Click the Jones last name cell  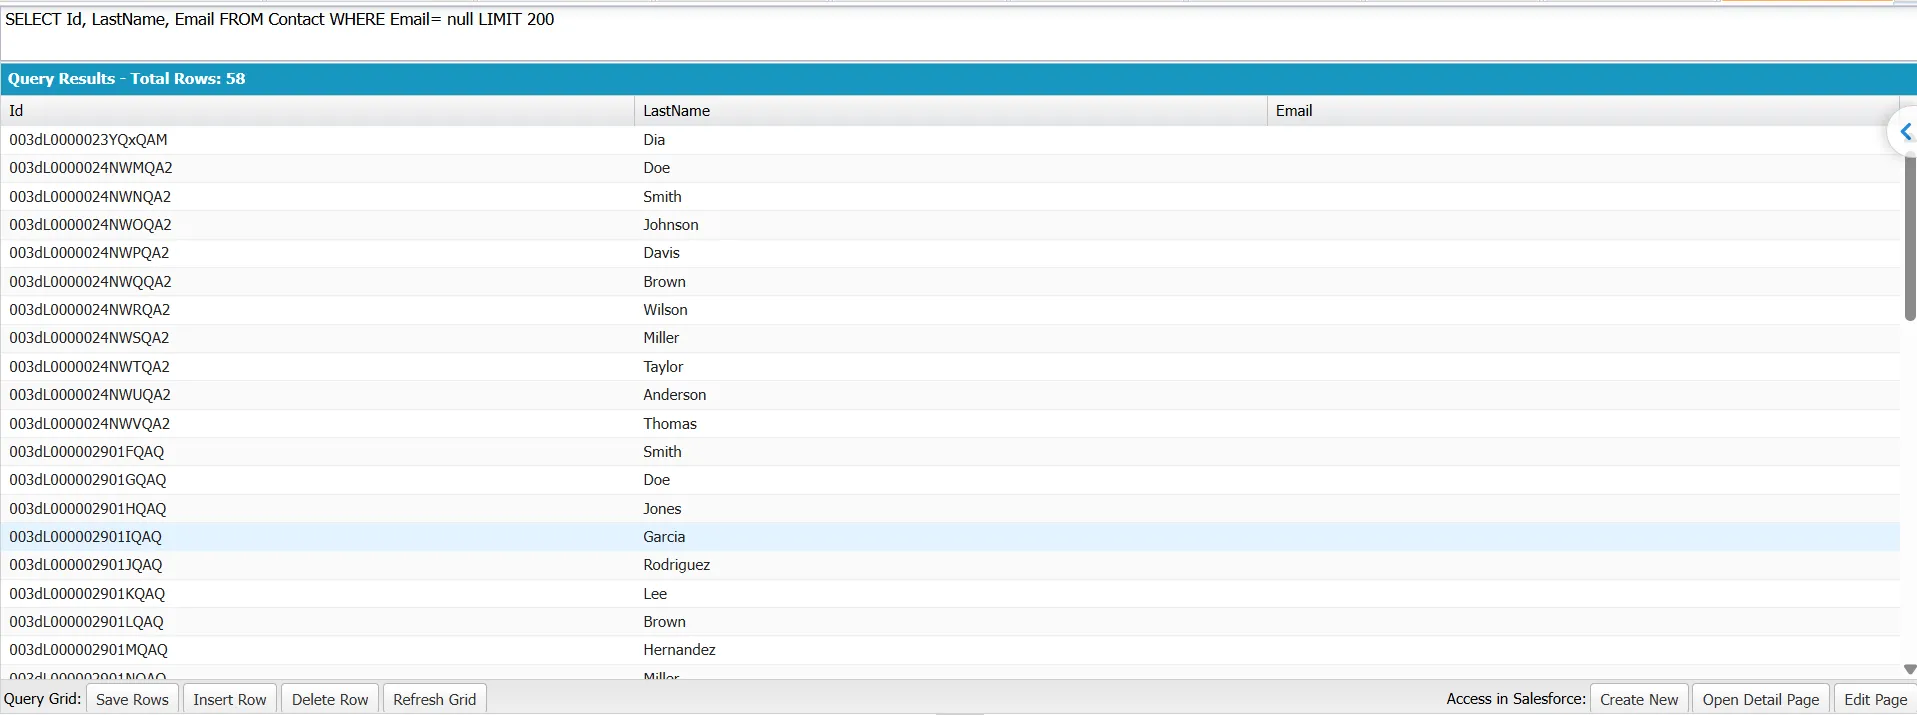(x=950, y=509)
